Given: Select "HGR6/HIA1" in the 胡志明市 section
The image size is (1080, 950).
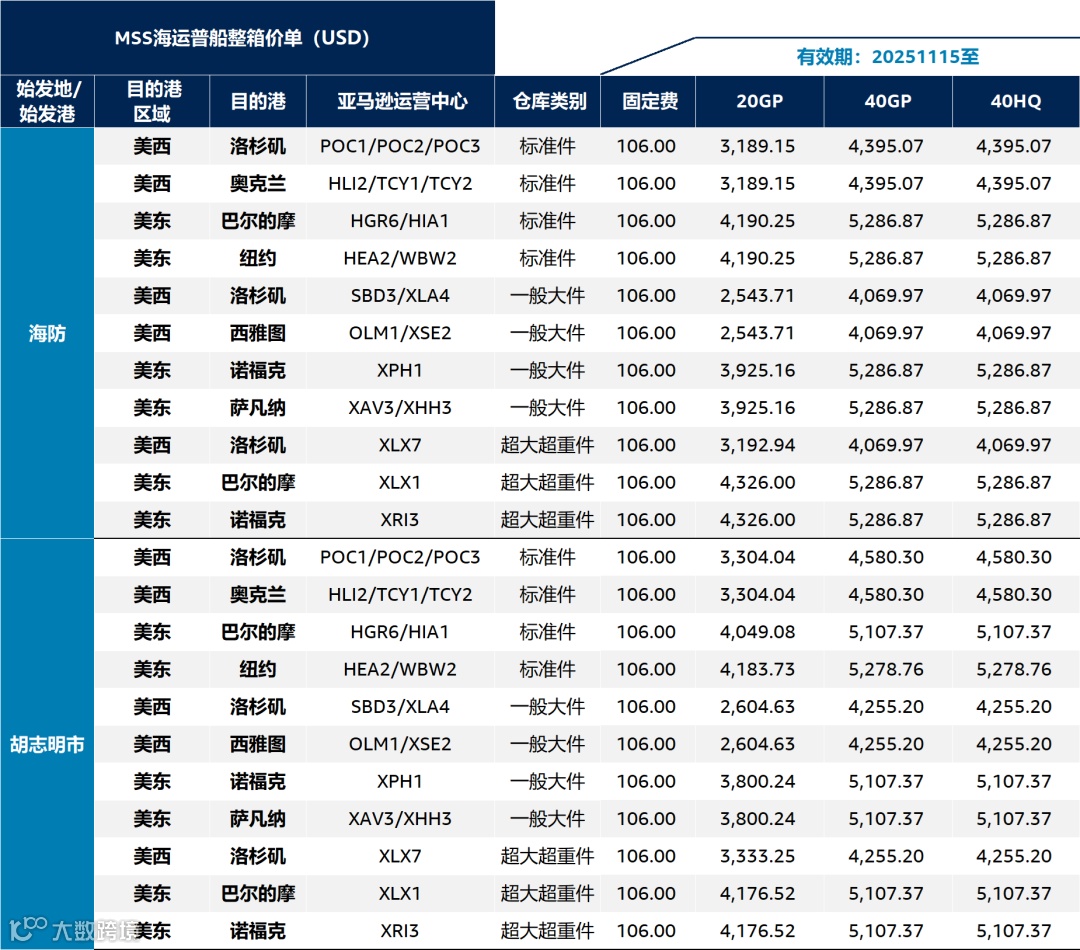Looking at the screenshot, I should click(399, 632).
